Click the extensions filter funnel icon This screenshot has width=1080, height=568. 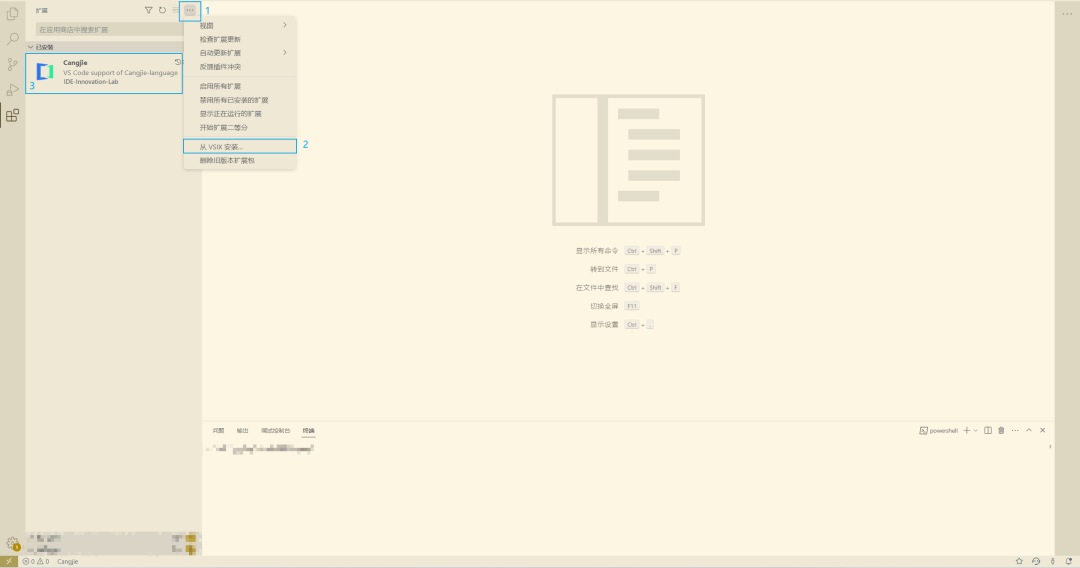coord(148,10)
